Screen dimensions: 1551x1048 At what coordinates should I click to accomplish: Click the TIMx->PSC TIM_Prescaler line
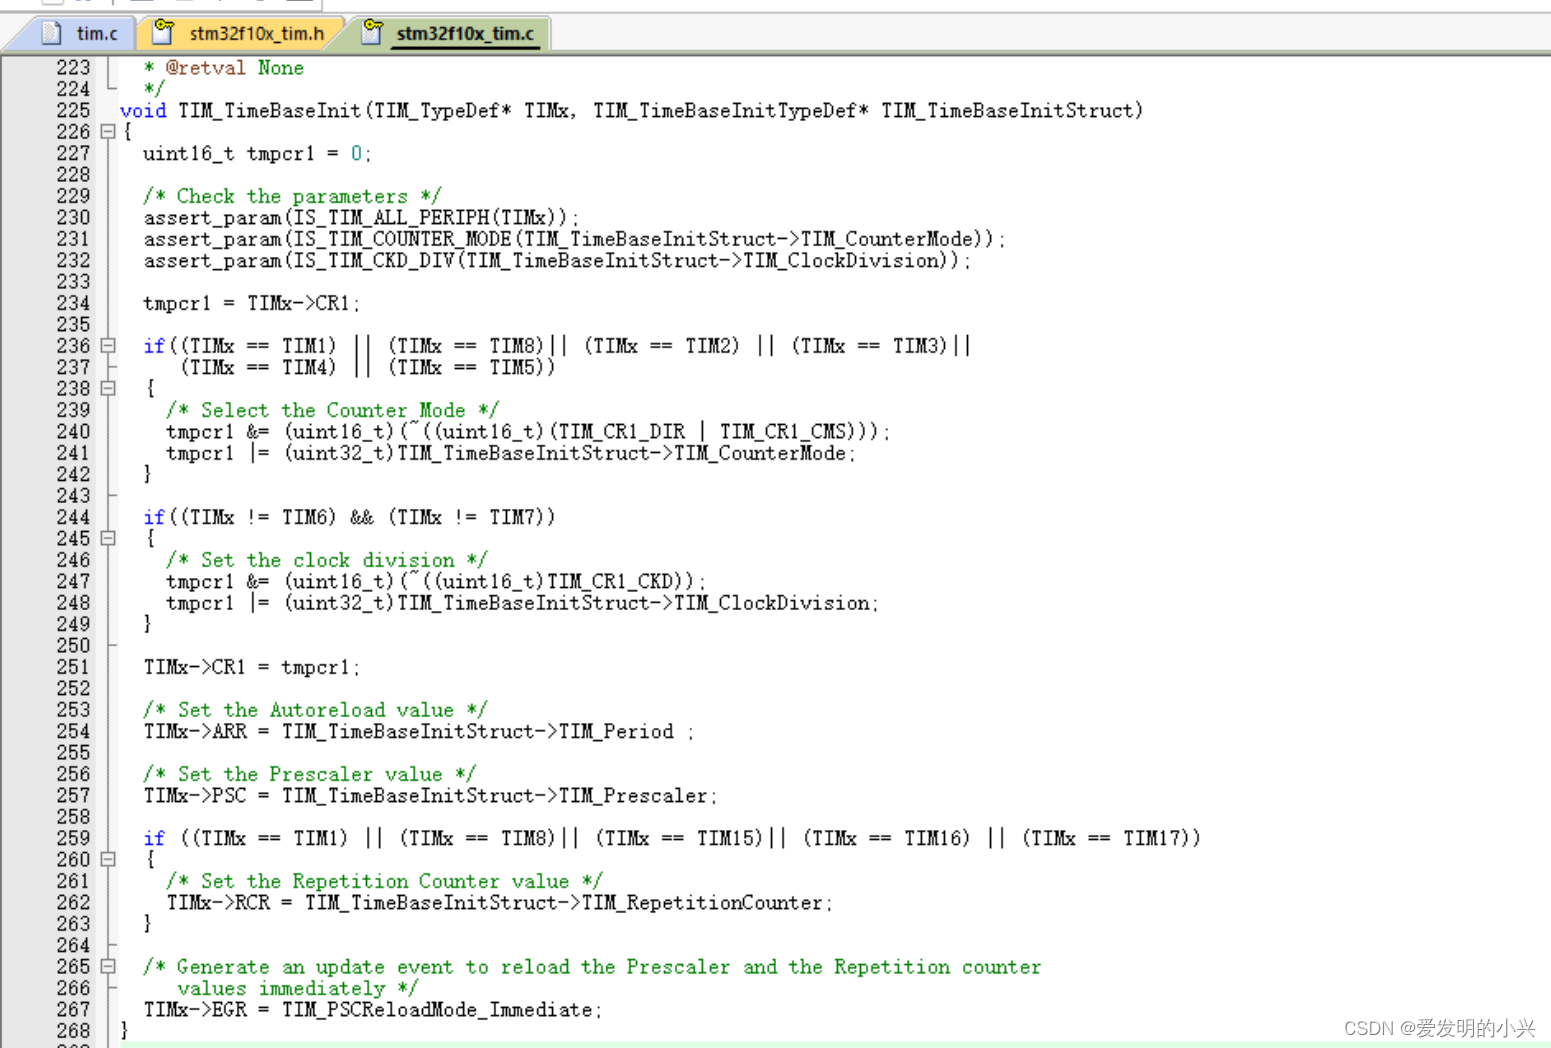(430, 796)
